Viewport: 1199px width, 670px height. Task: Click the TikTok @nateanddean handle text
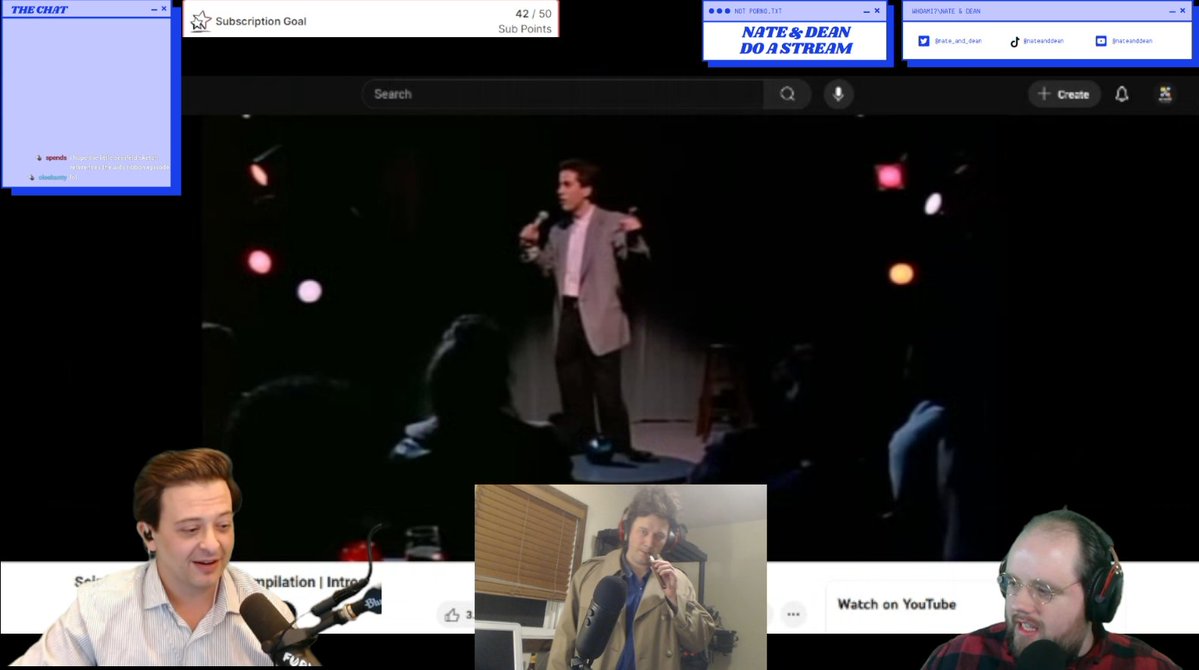pos(1043,41)
